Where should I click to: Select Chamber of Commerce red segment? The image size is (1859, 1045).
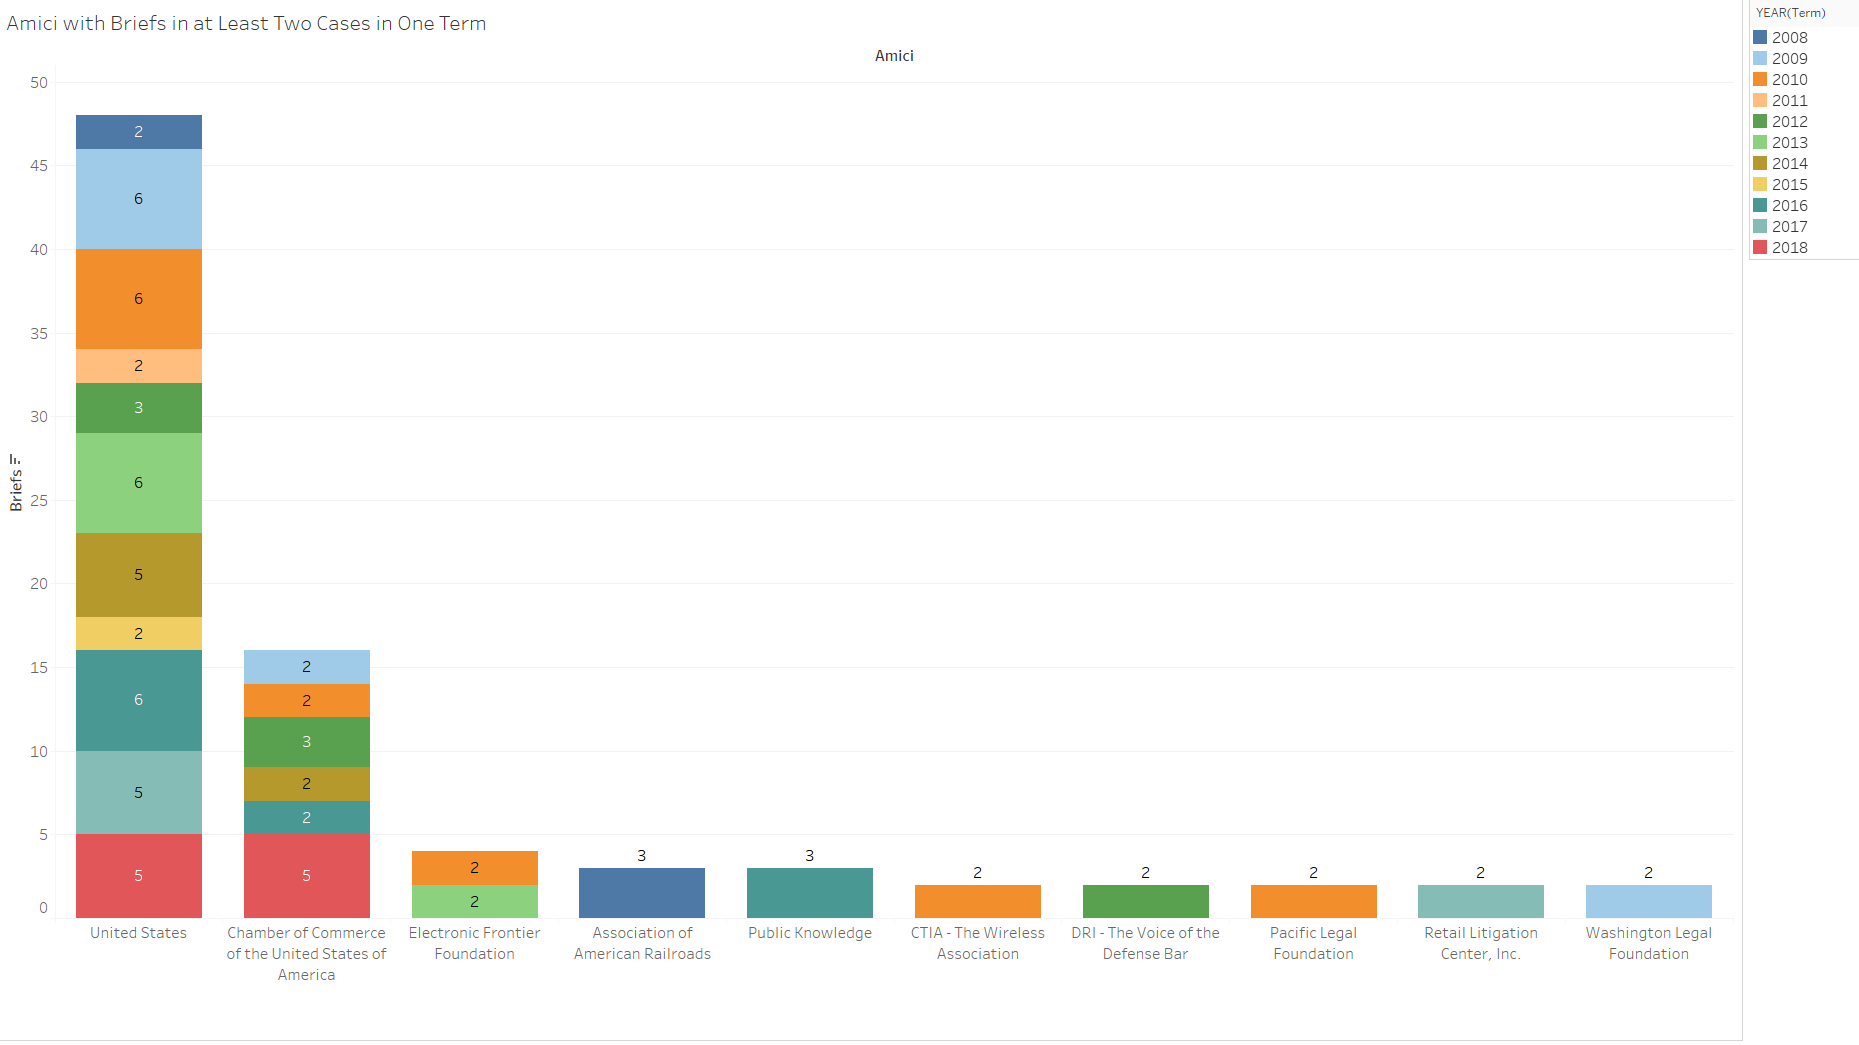click(x=307, y=876)
